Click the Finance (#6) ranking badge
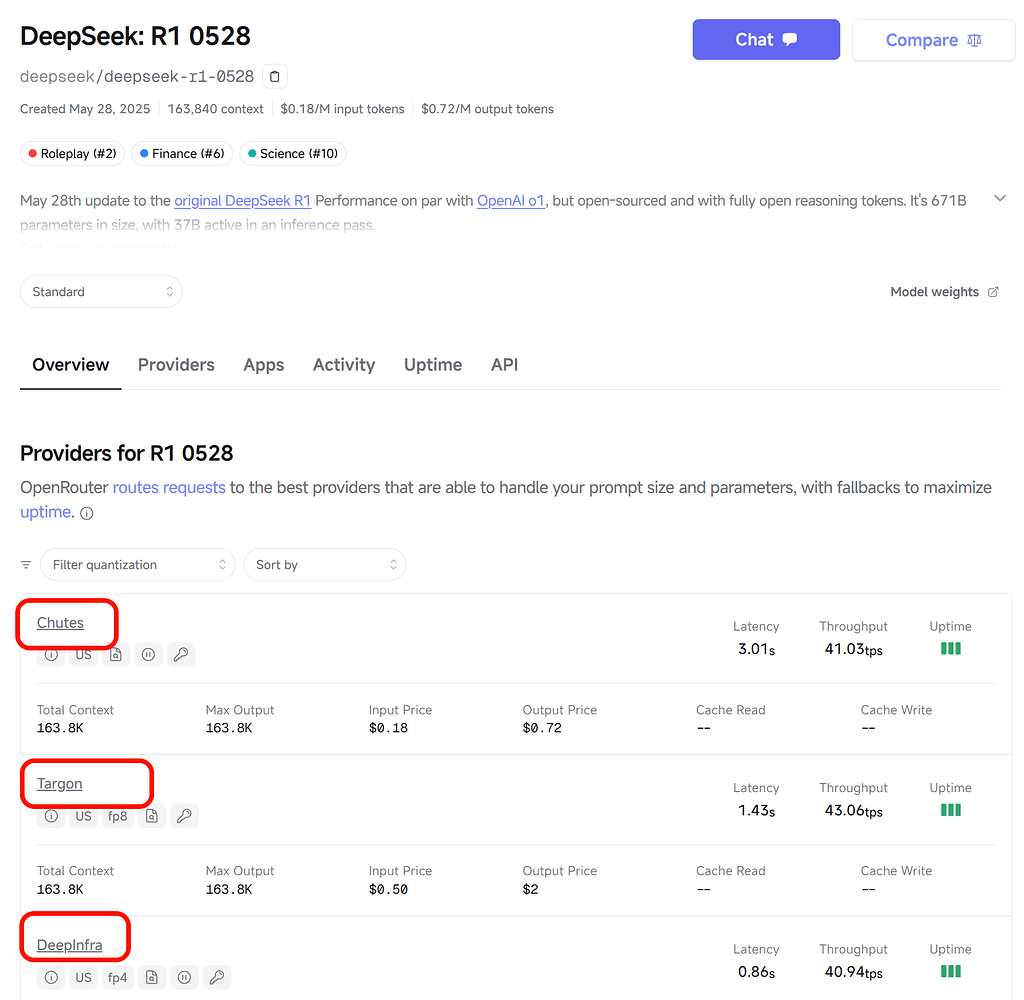 tap(182, 153)
